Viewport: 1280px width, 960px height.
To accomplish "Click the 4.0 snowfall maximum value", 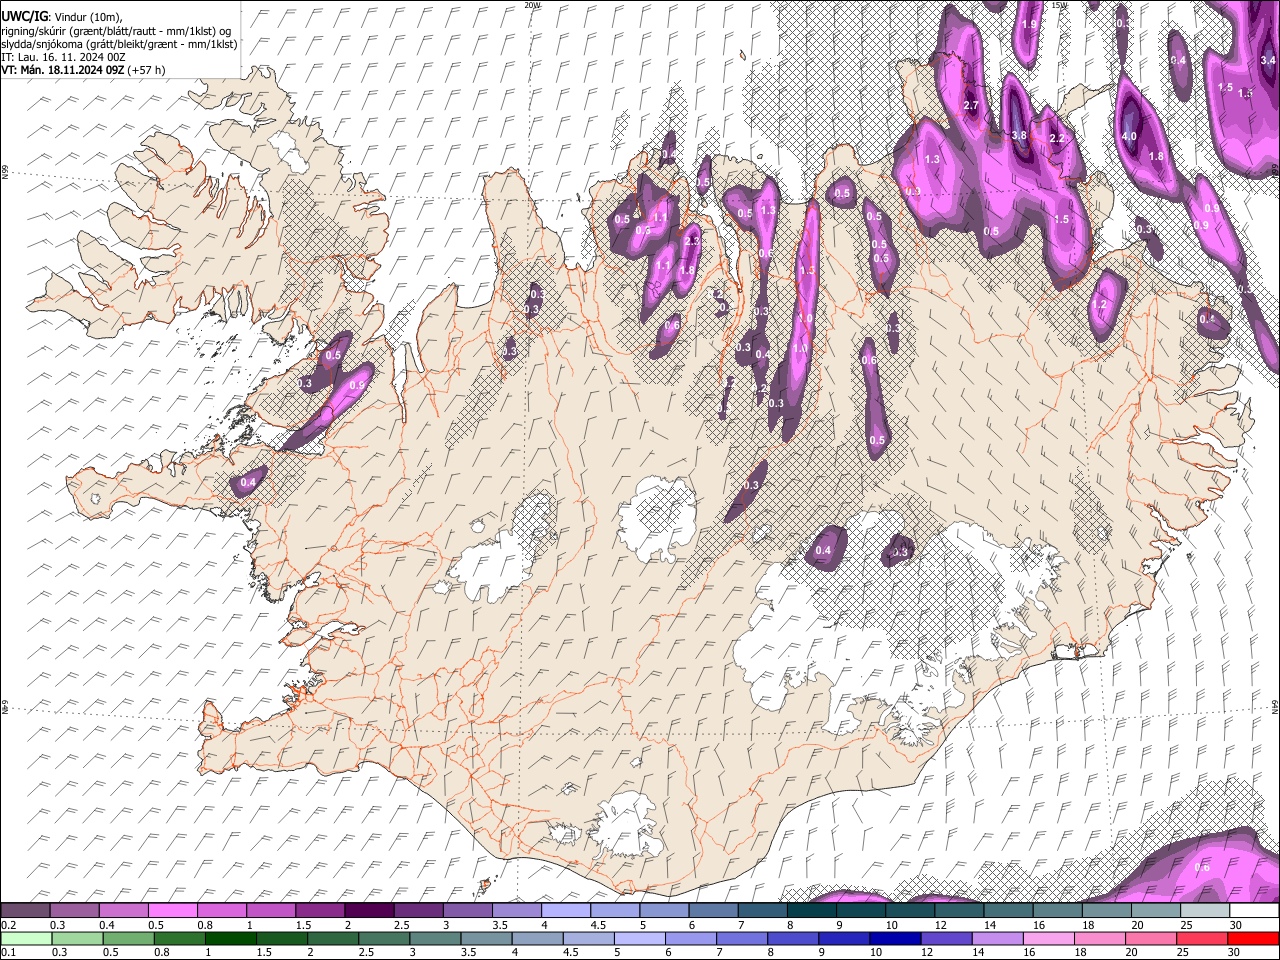I will 1129,136.
